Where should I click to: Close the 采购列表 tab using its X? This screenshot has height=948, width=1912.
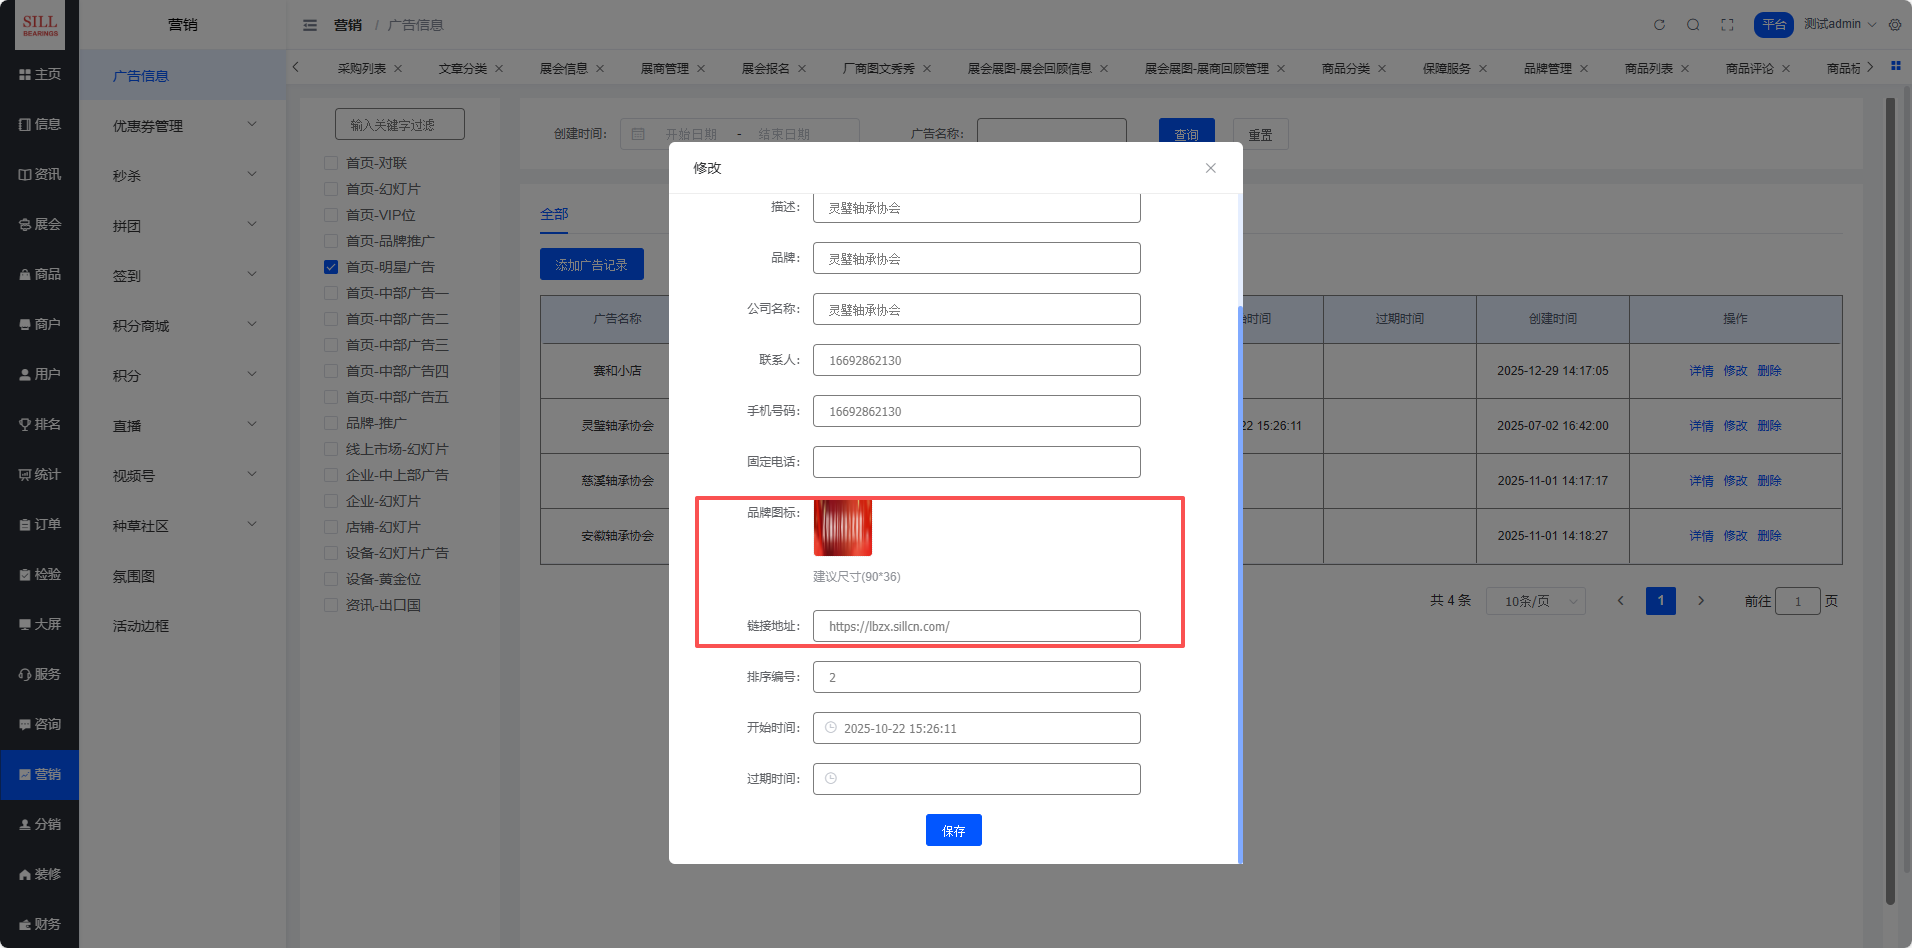(x=398, y=69)
